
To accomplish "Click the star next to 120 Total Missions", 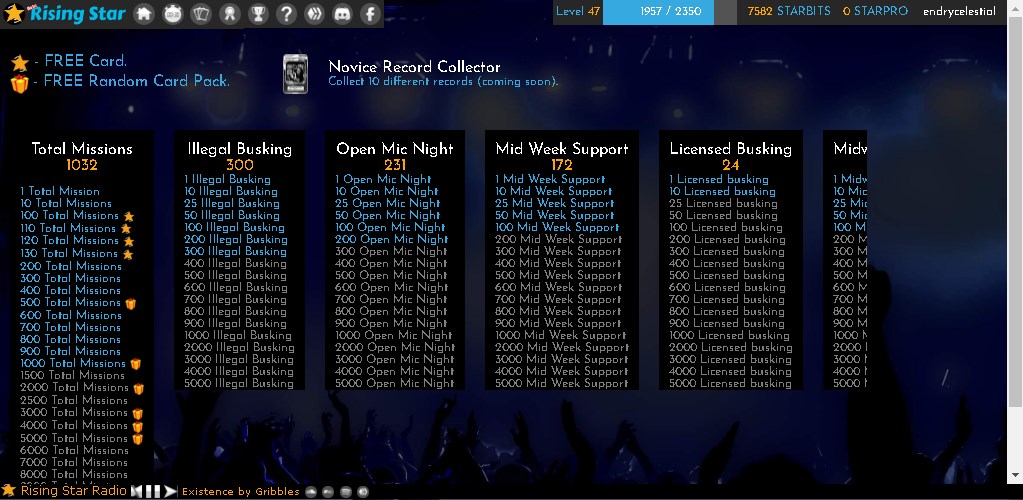I will coord(129,241).
